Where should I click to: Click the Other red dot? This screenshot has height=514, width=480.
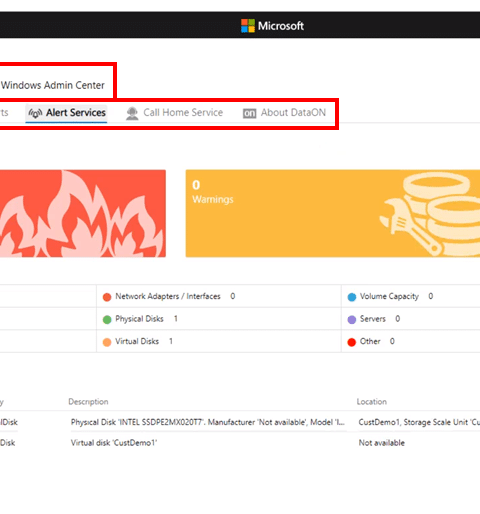[352, 342]
